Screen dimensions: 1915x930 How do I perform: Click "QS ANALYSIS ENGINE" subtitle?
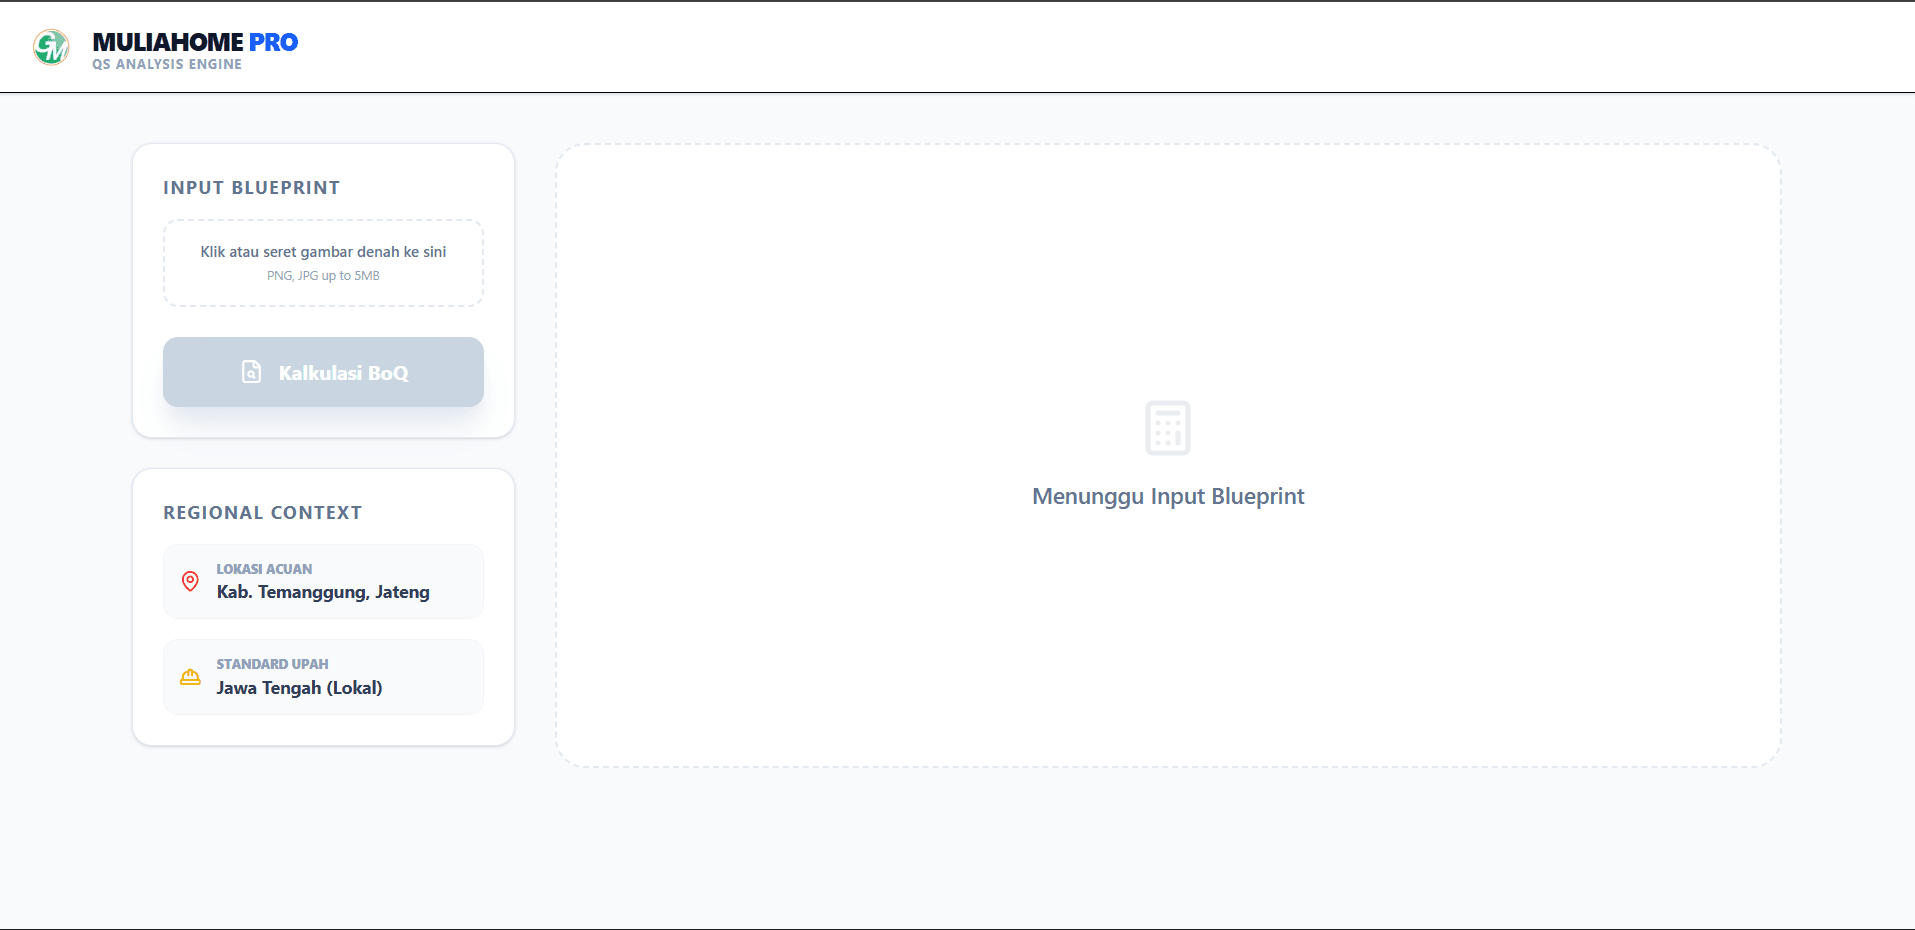tap(167, 64)
